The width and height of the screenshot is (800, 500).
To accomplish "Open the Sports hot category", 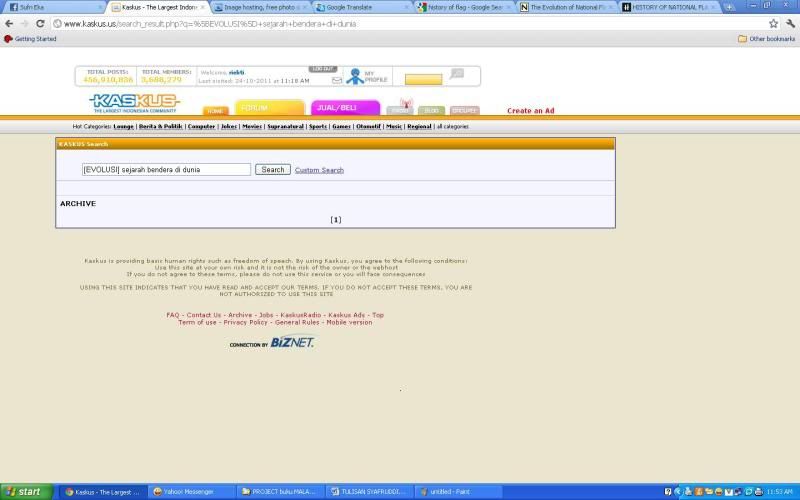I will click(x=318, y=127).
